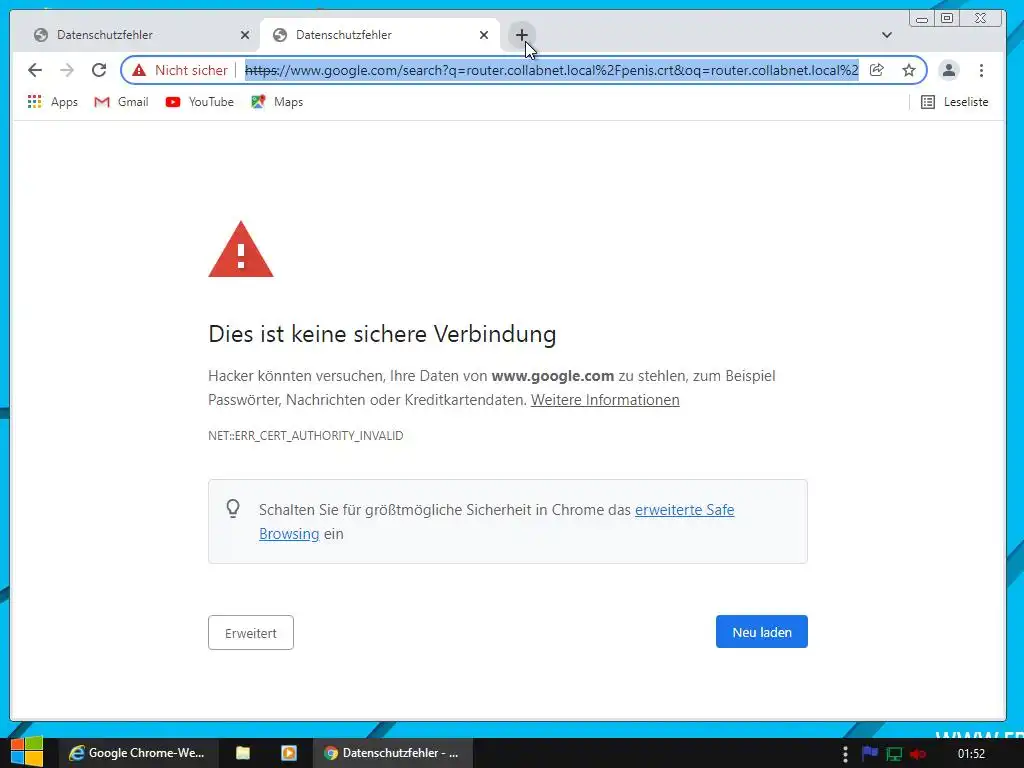Minimize the Chrome window
This screenshot has height=768, width=1024.
coord(921,18)
